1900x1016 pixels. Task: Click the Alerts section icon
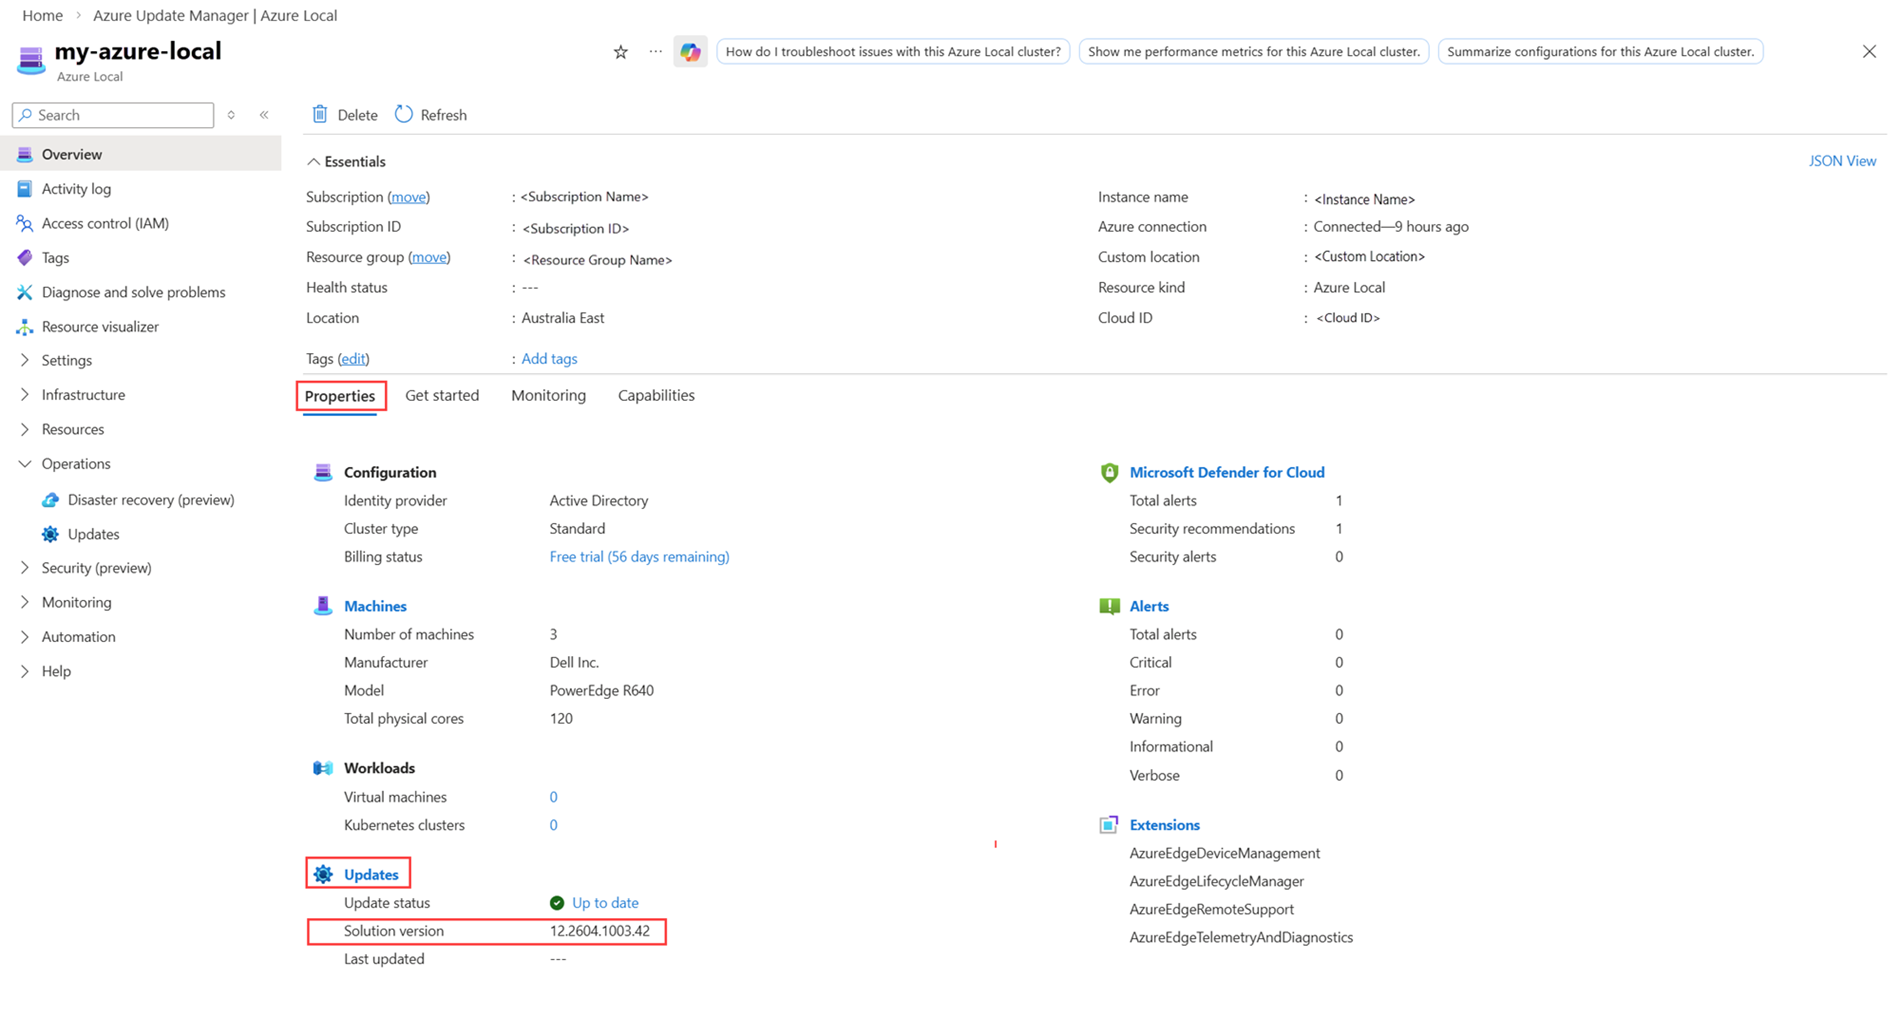coord(1109,606)
